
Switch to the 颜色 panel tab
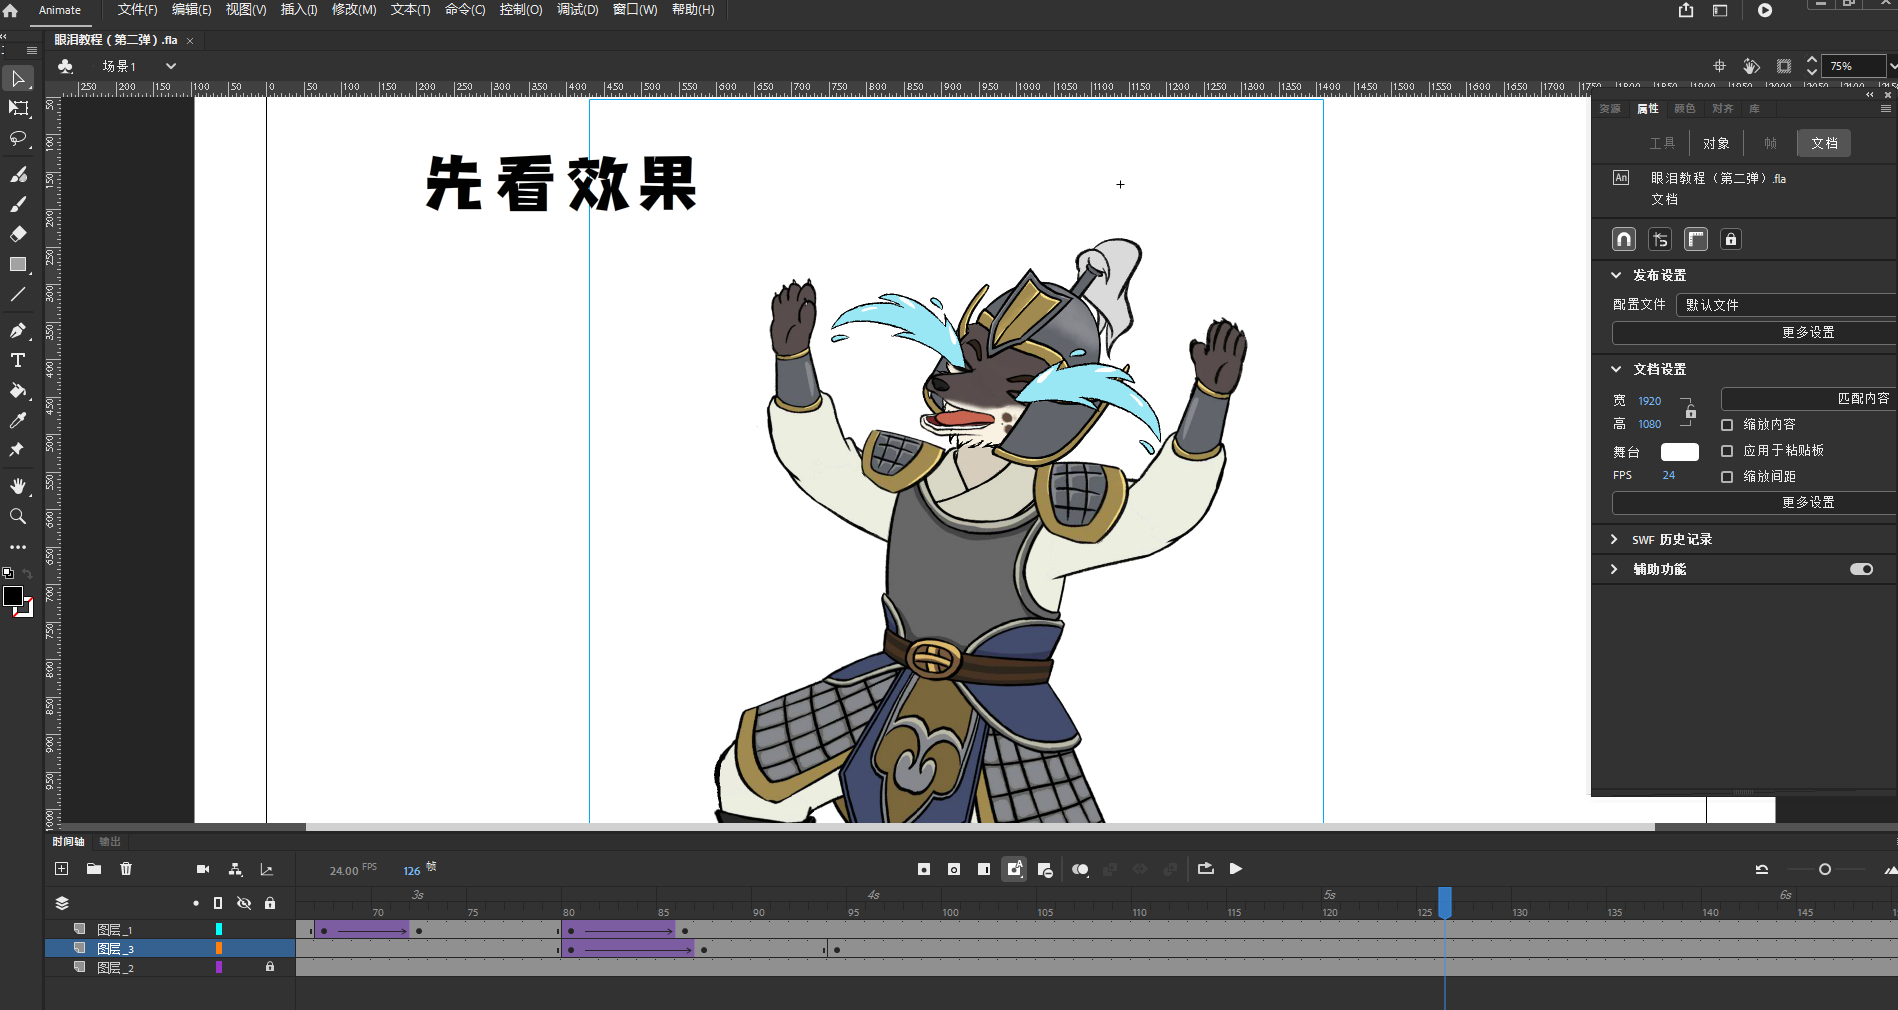click(1685, 108)
